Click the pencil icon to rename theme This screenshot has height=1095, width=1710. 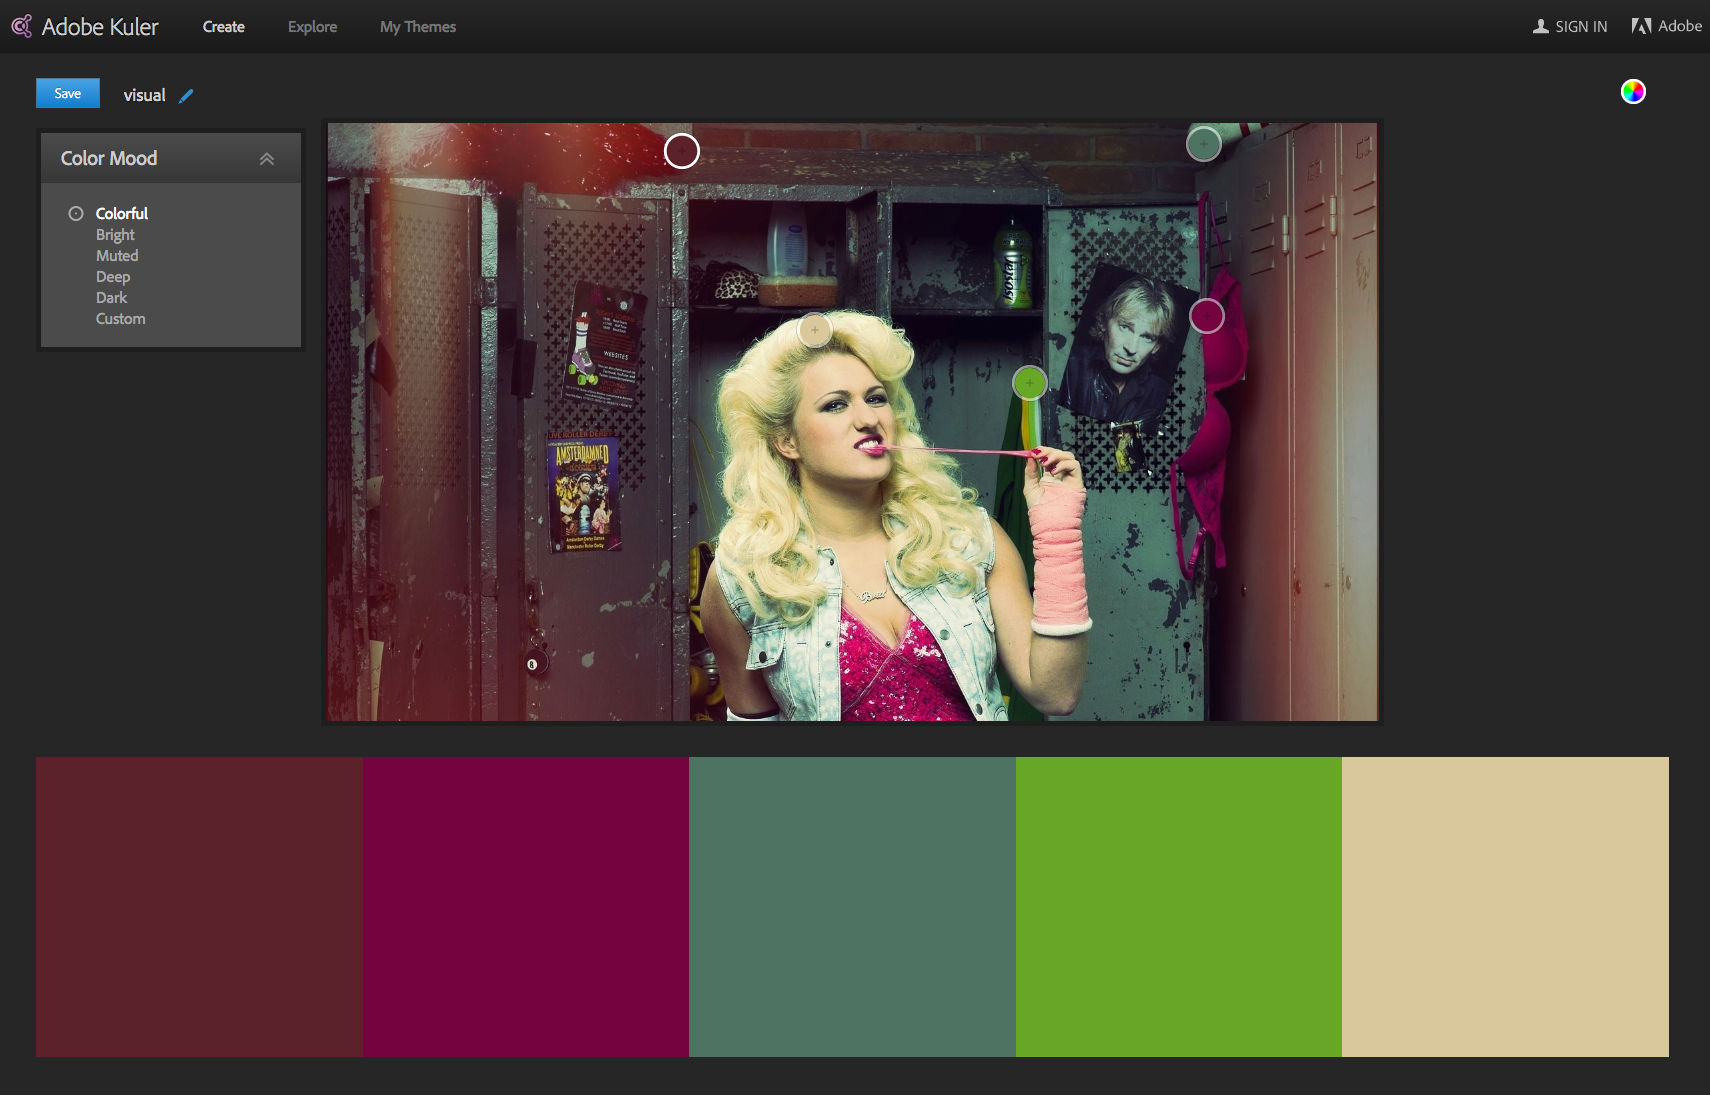pos(186,96)
